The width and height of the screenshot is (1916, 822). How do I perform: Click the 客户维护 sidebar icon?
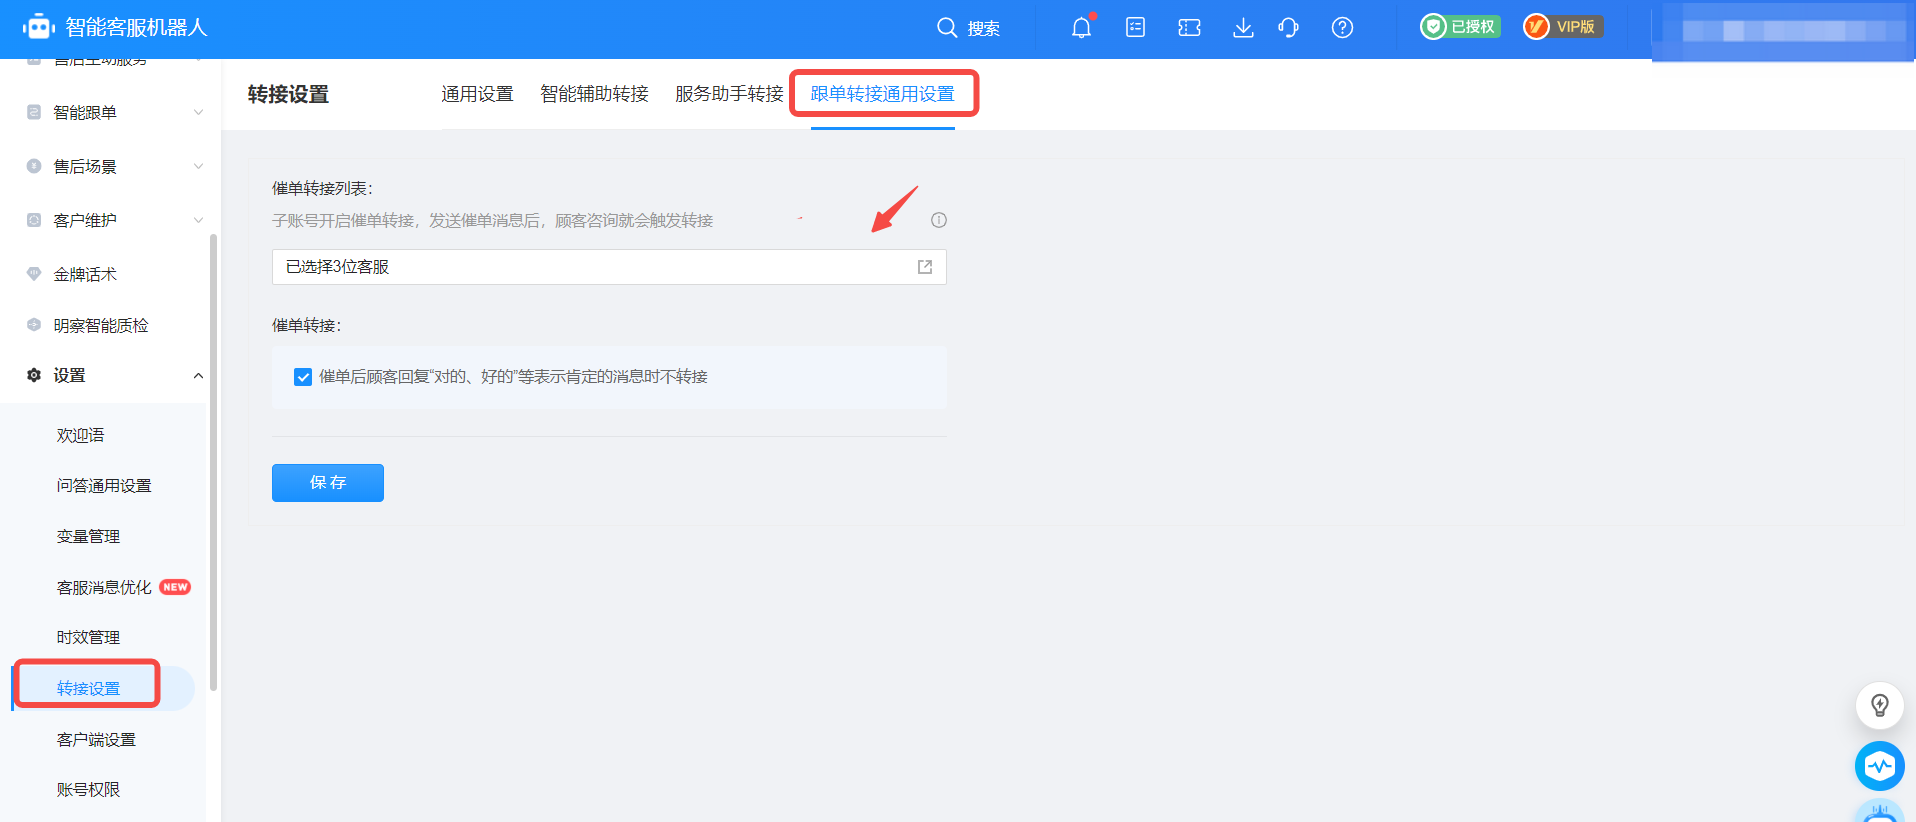tap(34, 220)
